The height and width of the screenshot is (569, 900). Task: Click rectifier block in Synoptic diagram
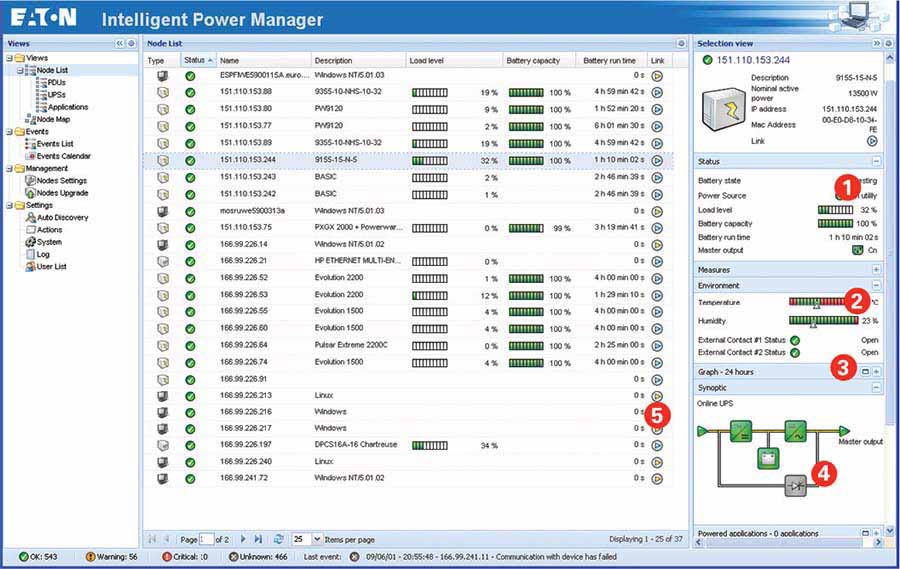coord(741,431)
